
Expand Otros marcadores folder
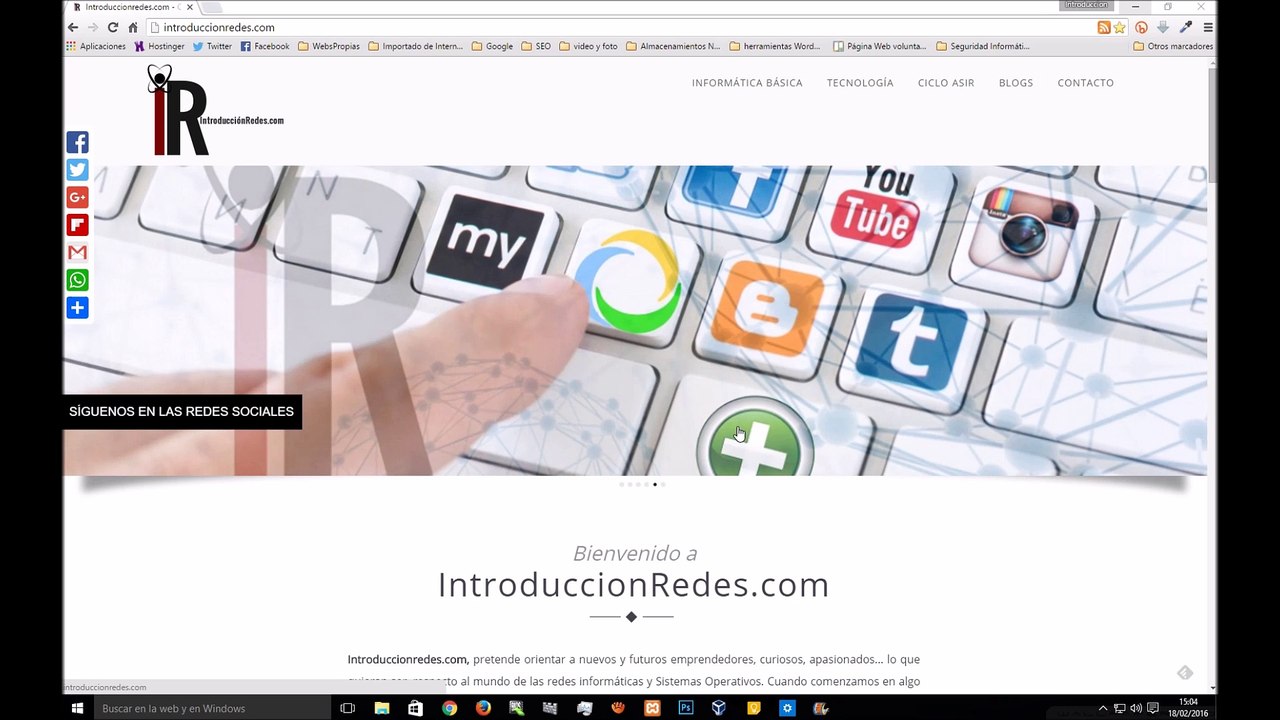tap(1173, 46)
